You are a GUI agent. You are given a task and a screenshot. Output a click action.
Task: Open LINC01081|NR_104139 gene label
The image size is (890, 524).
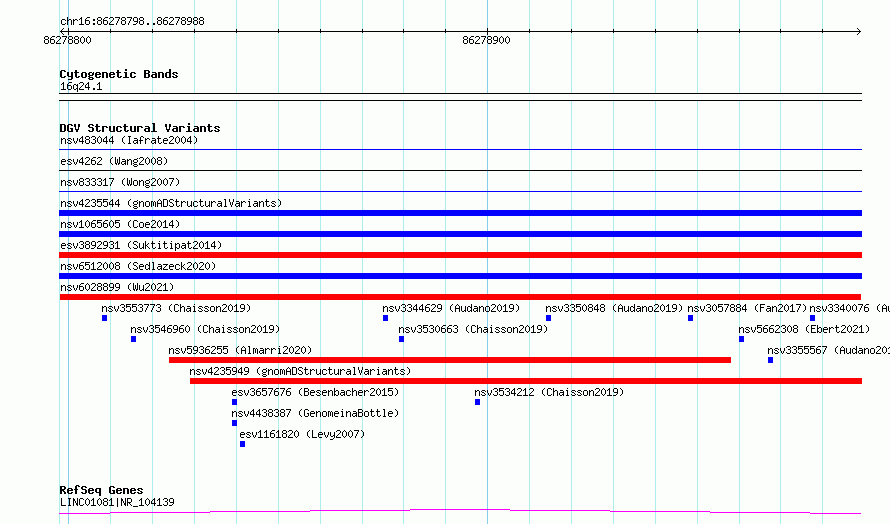click(117, 502)
